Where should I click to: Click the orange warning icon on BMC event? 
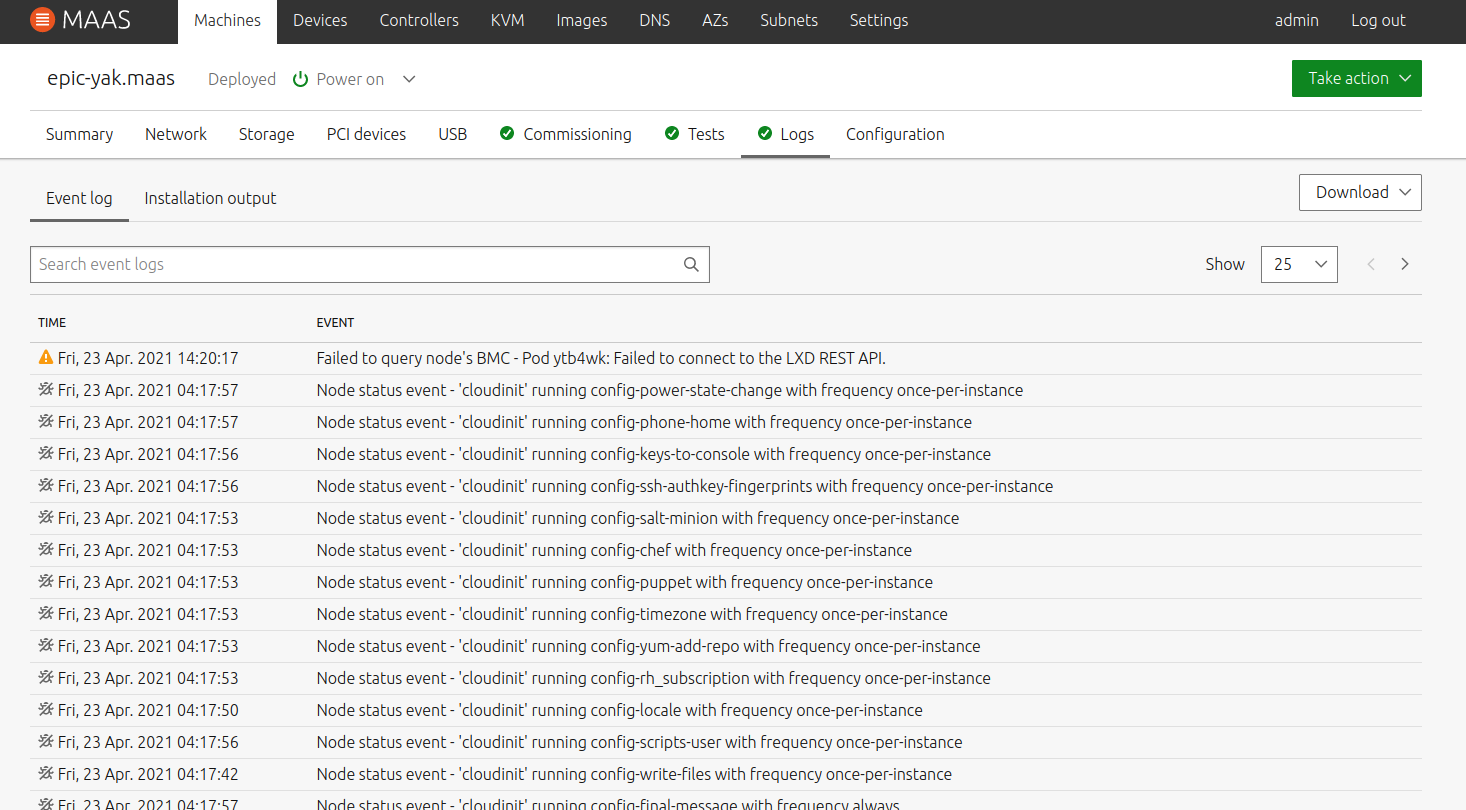[45, 357]
